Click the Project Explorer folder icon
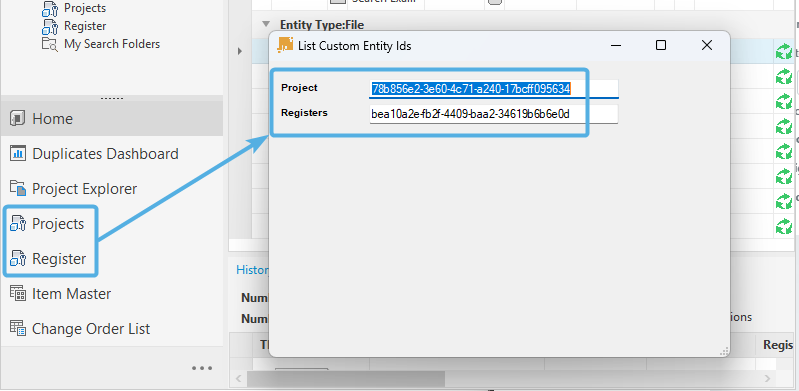799x391 pixels. 17,188
